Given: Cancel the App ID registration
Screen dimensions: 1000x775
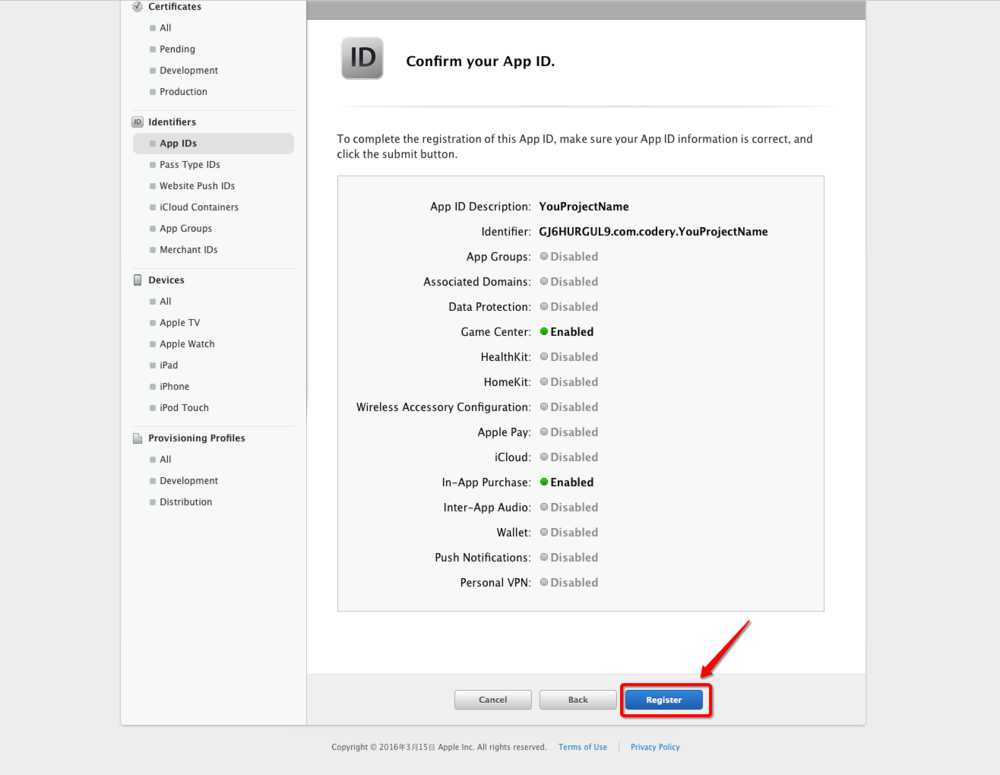Looking at the screenshot, I should (x=492, y=700).
